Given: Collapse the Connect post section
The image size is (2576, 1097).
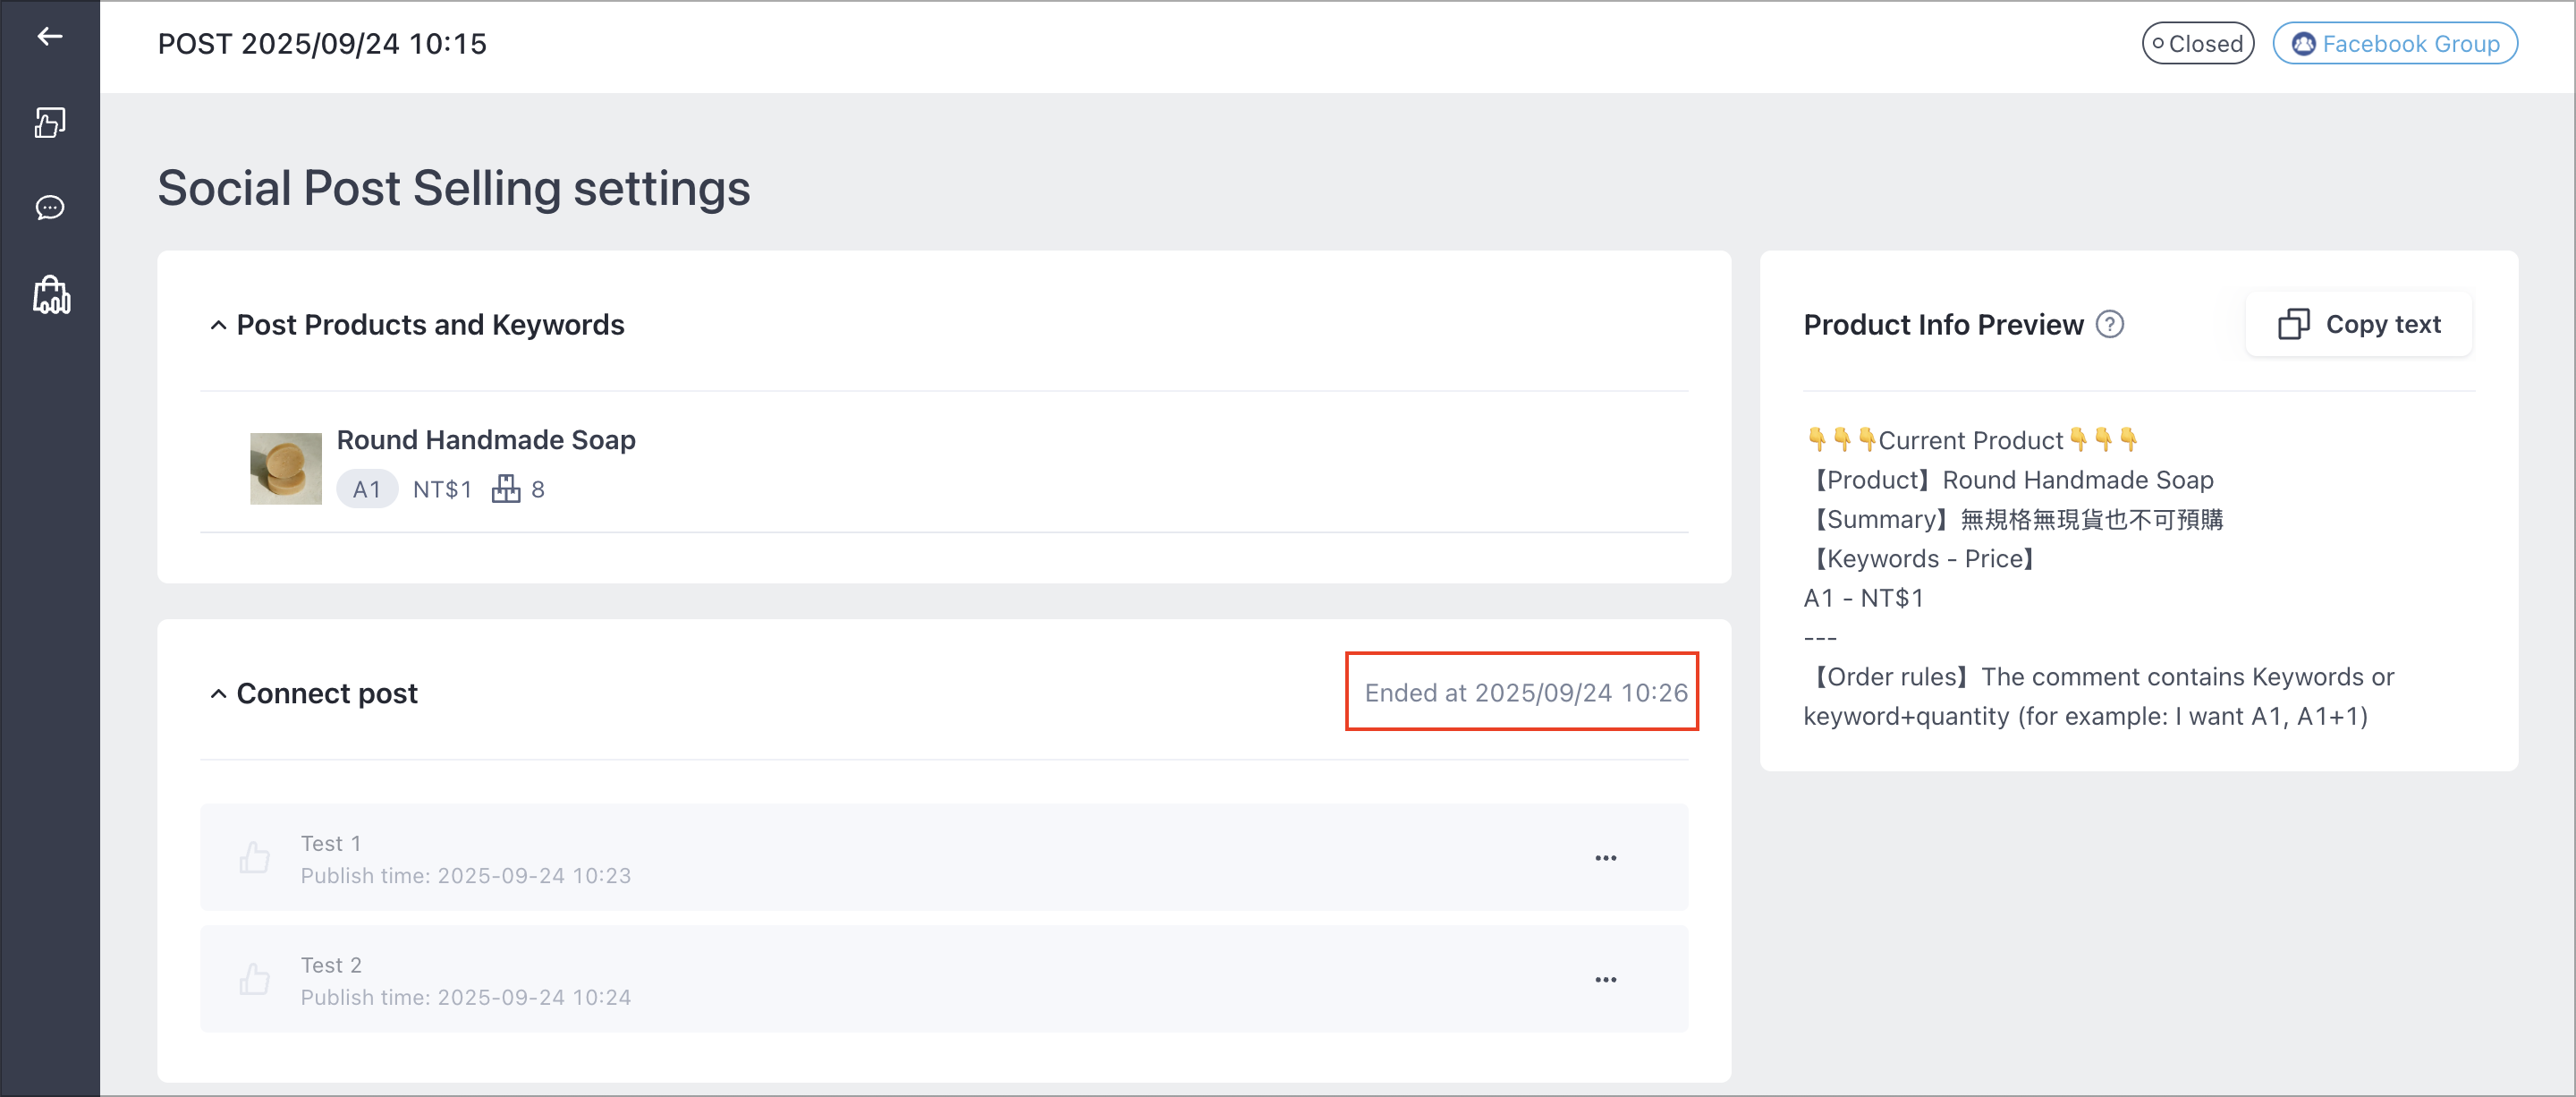Looking at the screenshot, I should (x=218, y=694).
